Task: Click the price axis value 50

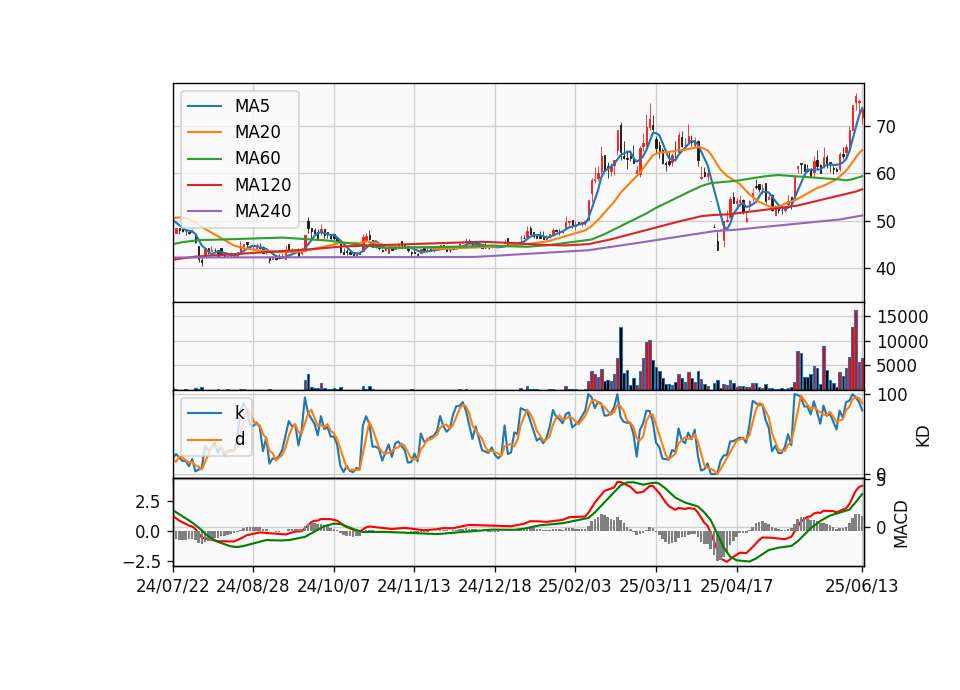Action: pos(886,222)
